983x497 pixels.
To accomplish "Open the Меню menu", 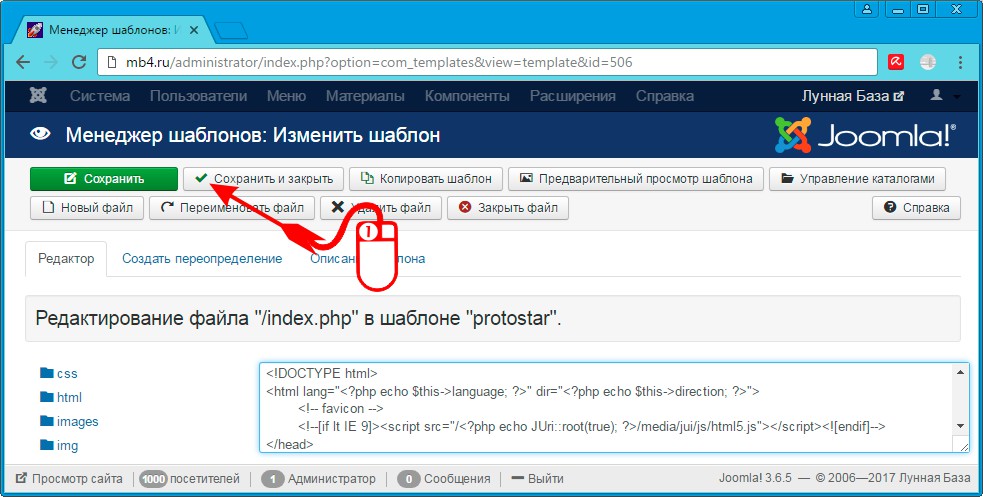I will 286,96.
